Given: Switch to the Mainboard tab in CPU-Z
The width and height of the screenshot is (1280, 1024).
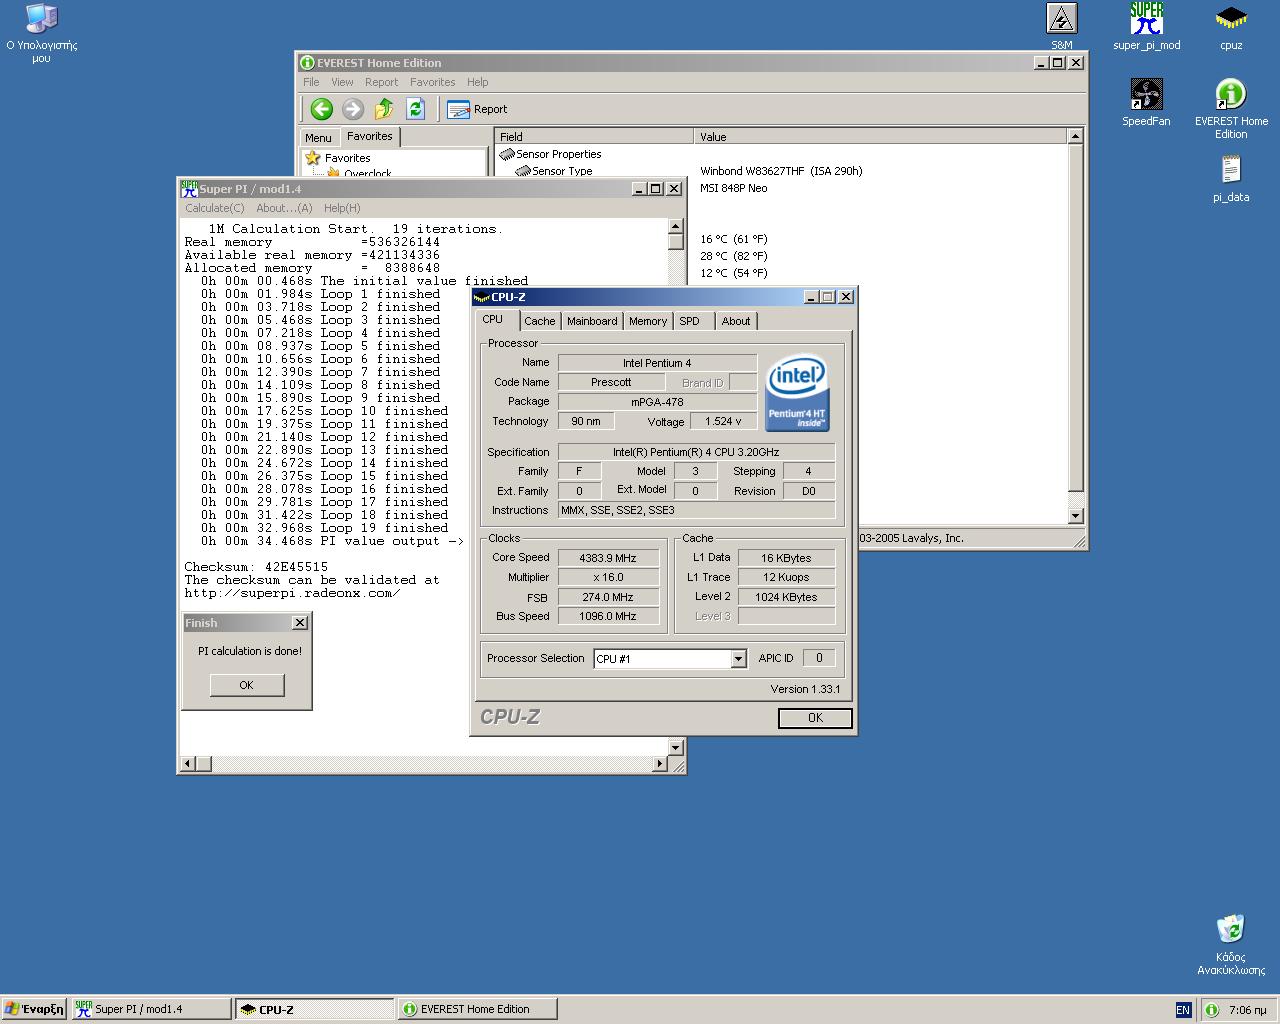Looking at the screenshot, I should pos(592,321).
